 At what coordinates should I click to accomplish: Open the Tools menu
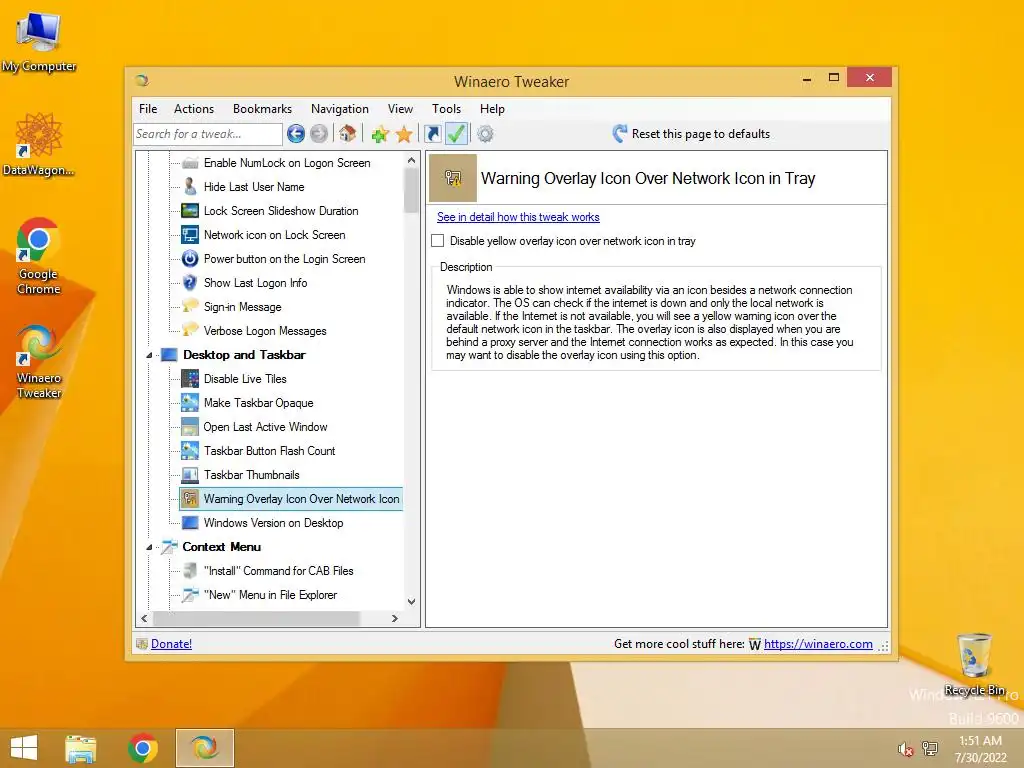(446, 109)
